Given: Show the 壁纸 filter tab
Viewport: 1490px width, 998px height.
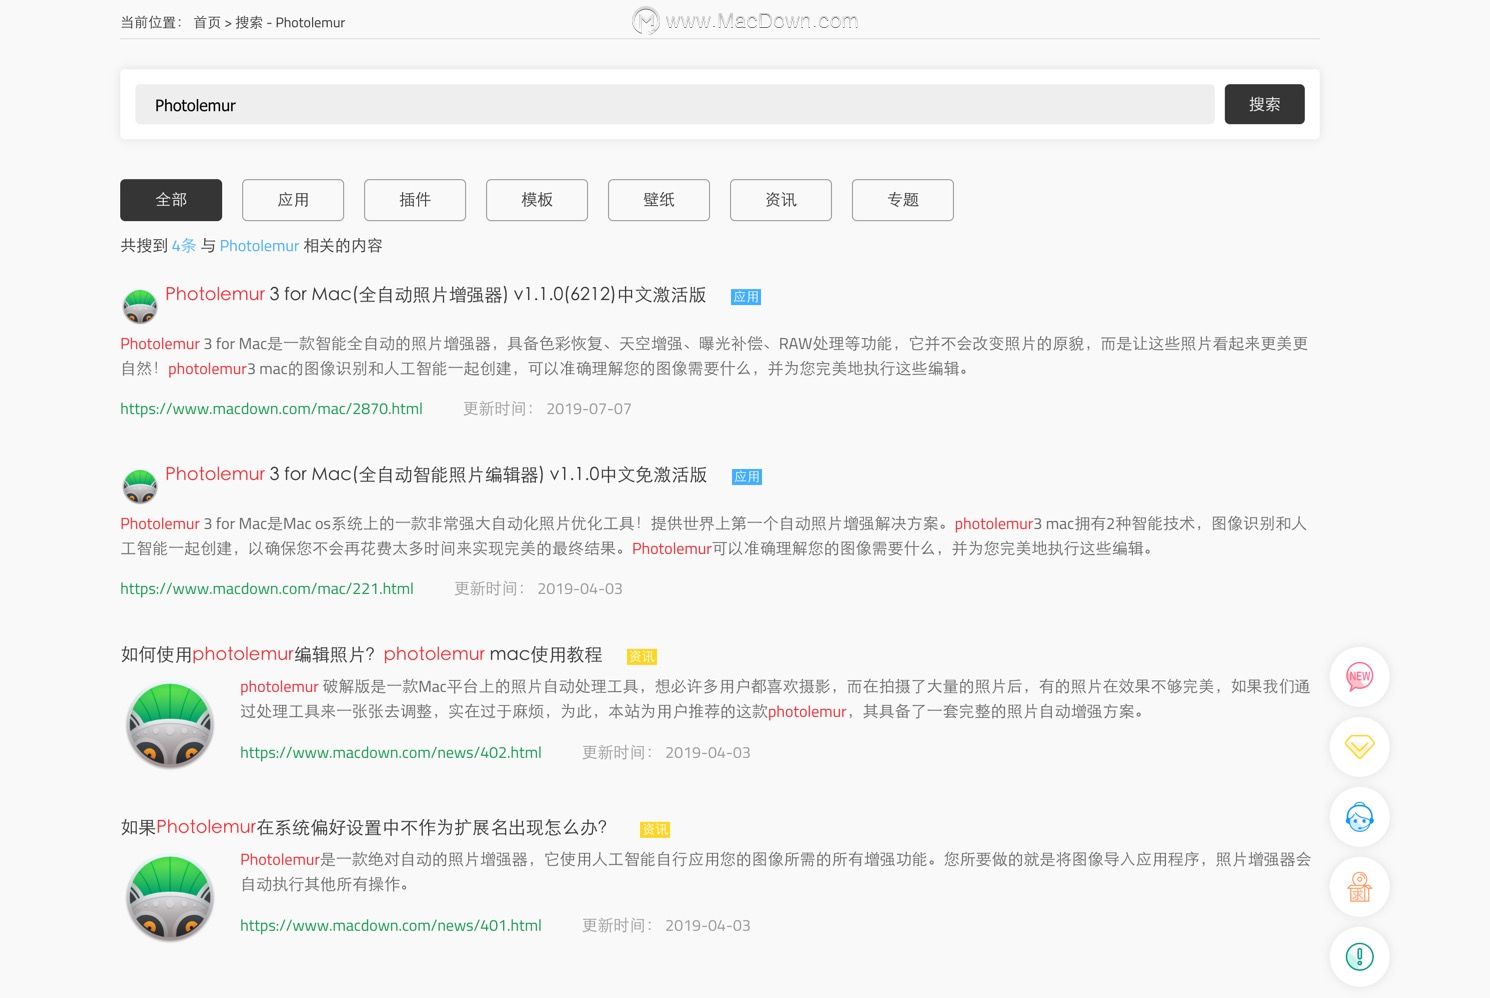Looking at the screenshot, I should 659,200.
